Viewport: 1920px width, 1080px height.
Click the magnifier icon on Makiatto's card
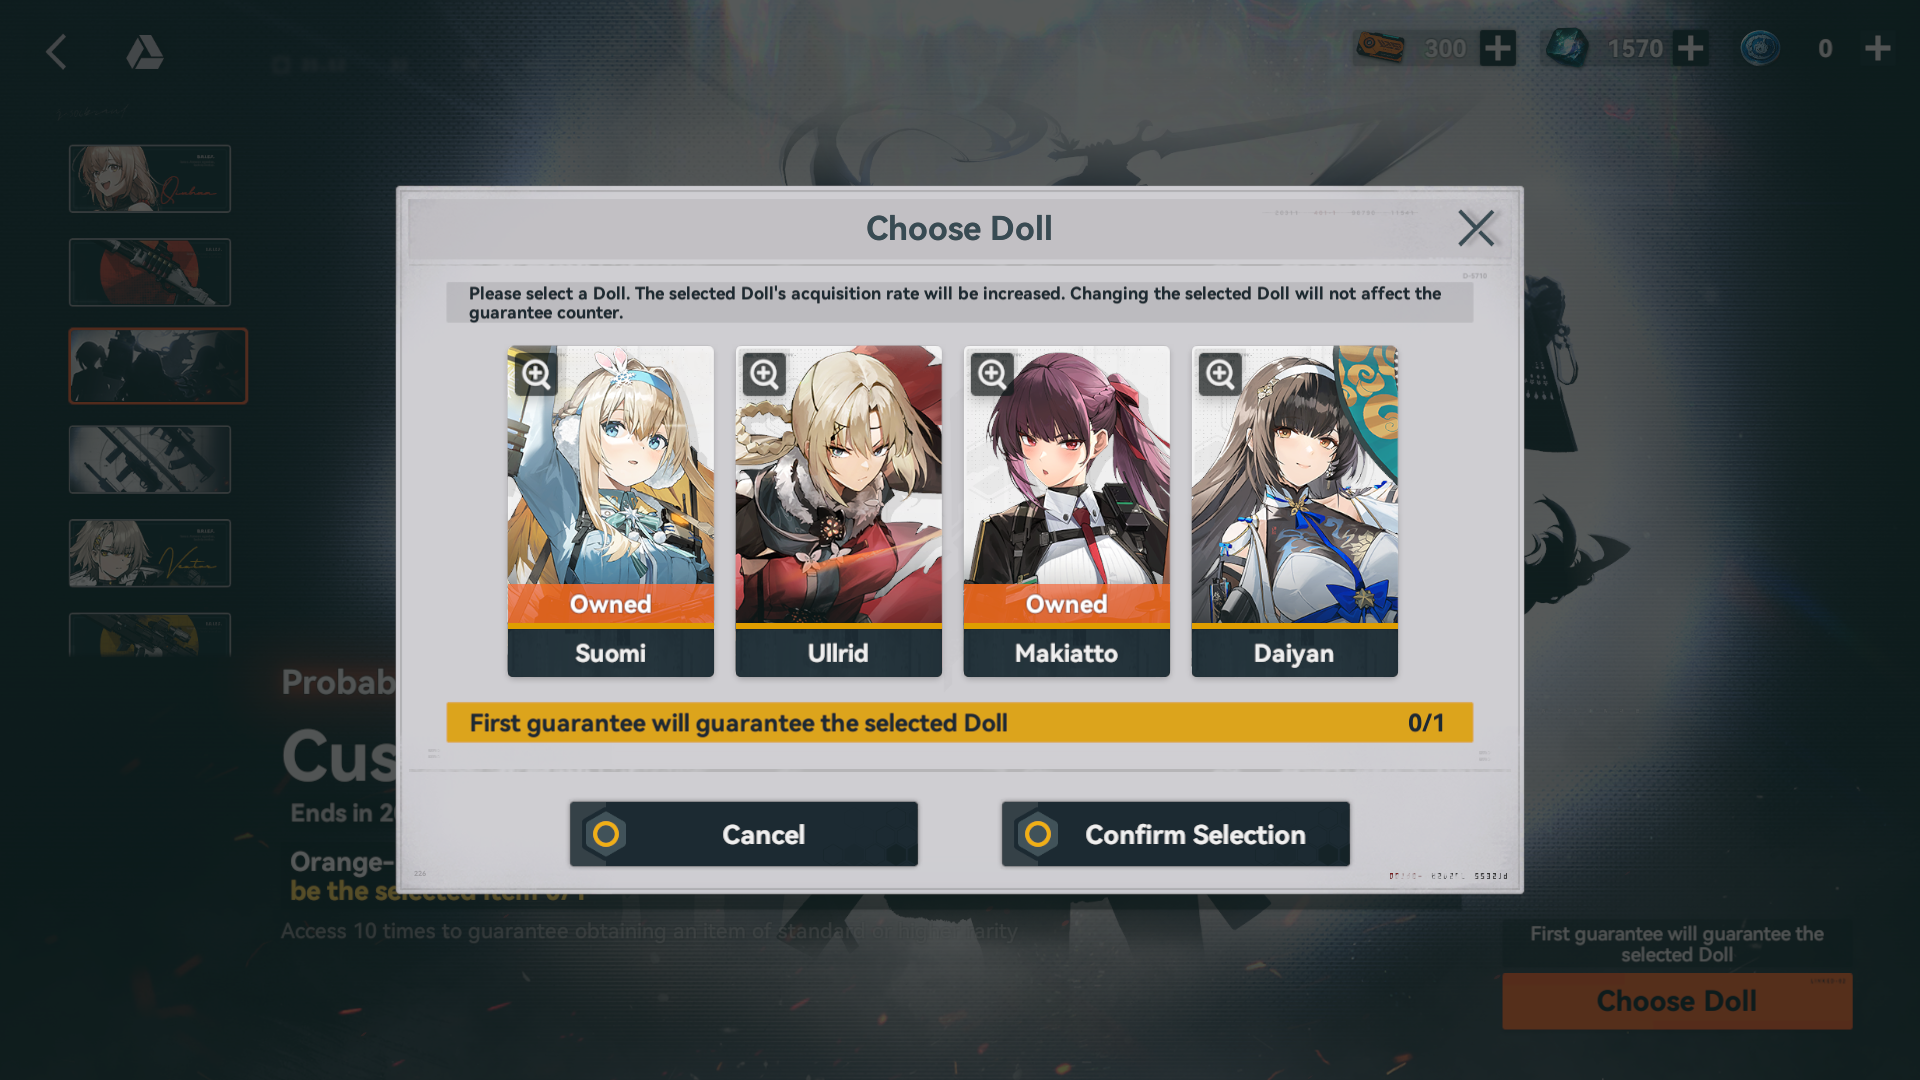[x=993, y=375]
